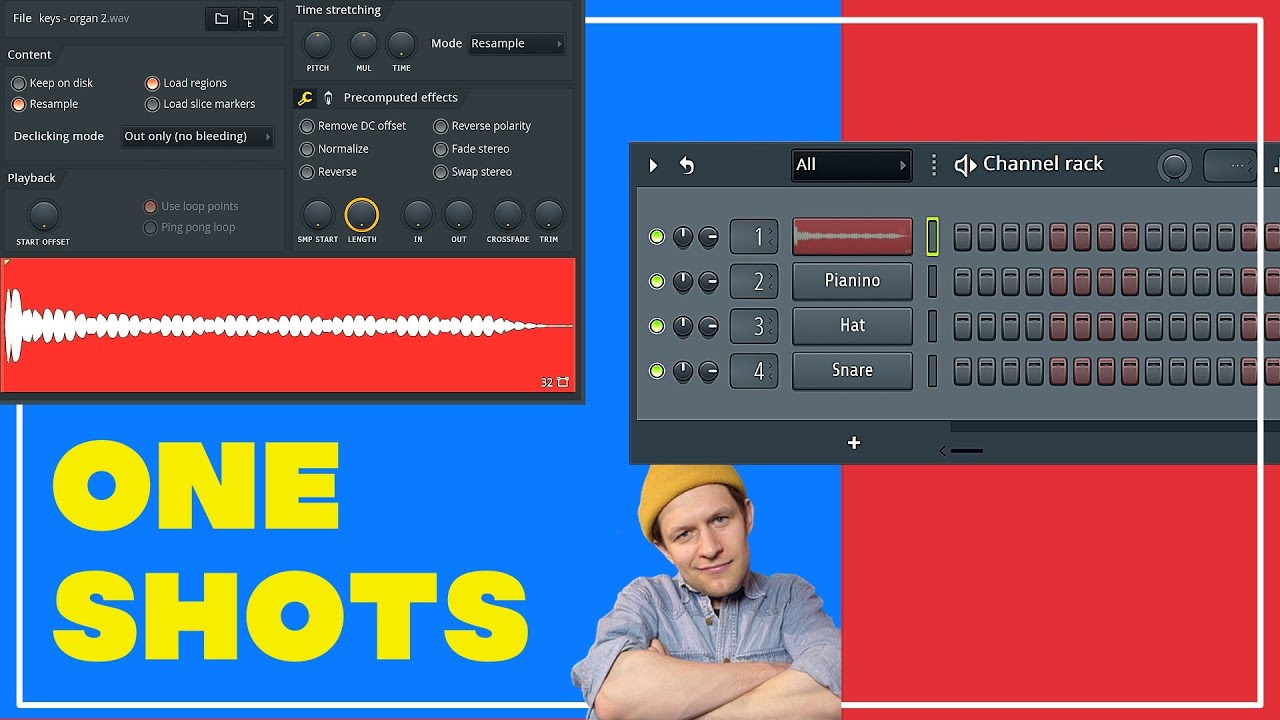Screen dimensions: 1280x720
Task: Click mixer track number 4 selector
Action: point(754,371)
